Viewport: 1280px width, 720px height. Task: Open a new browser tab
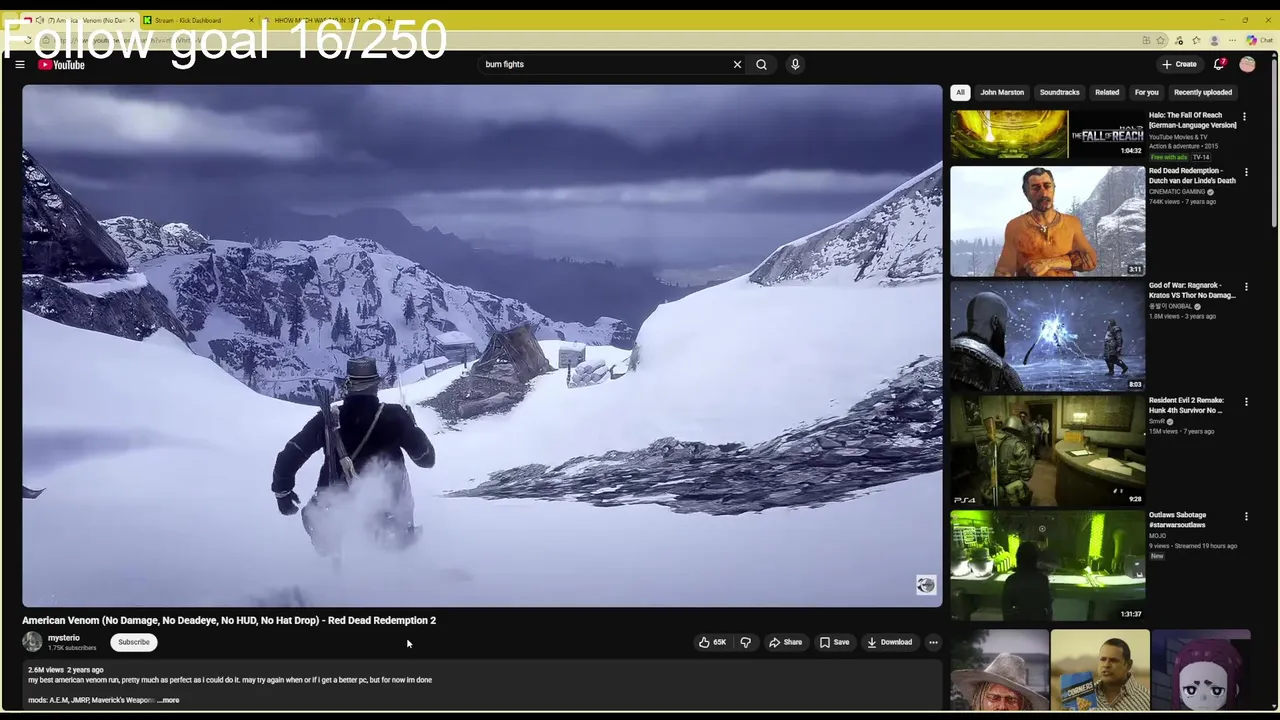point(388,20)
